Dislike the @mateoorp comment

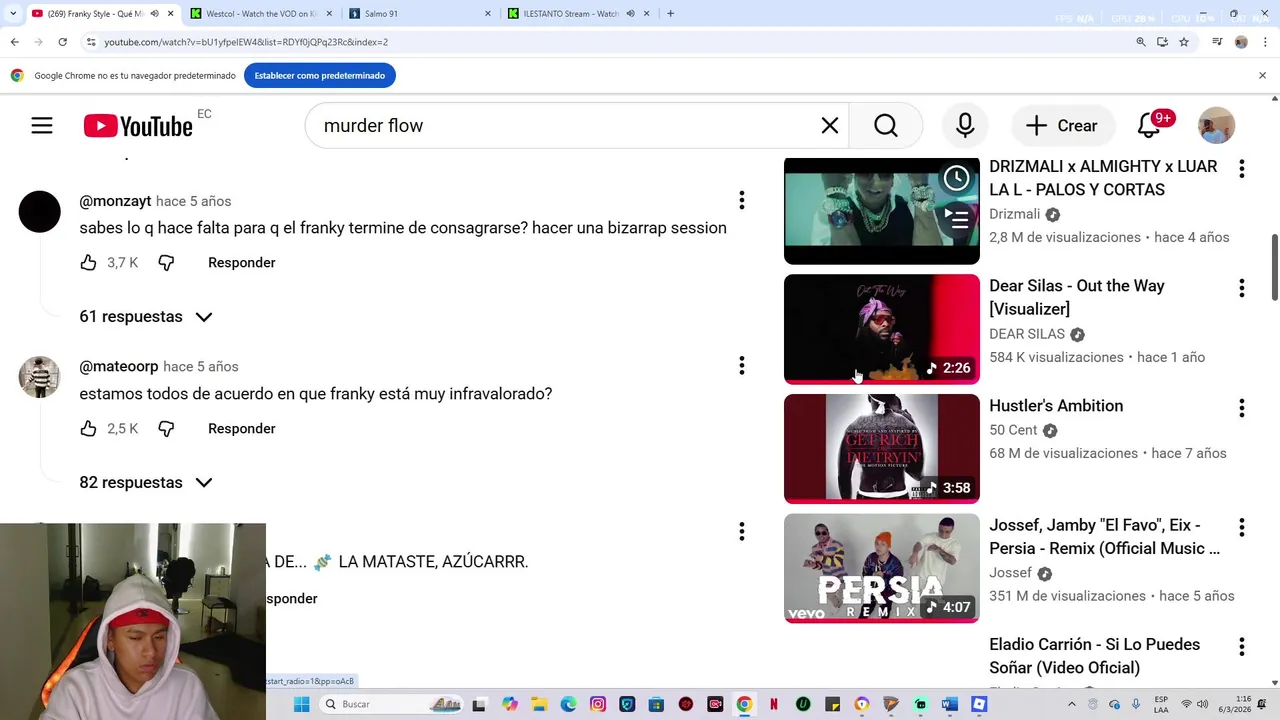[166, 428]
